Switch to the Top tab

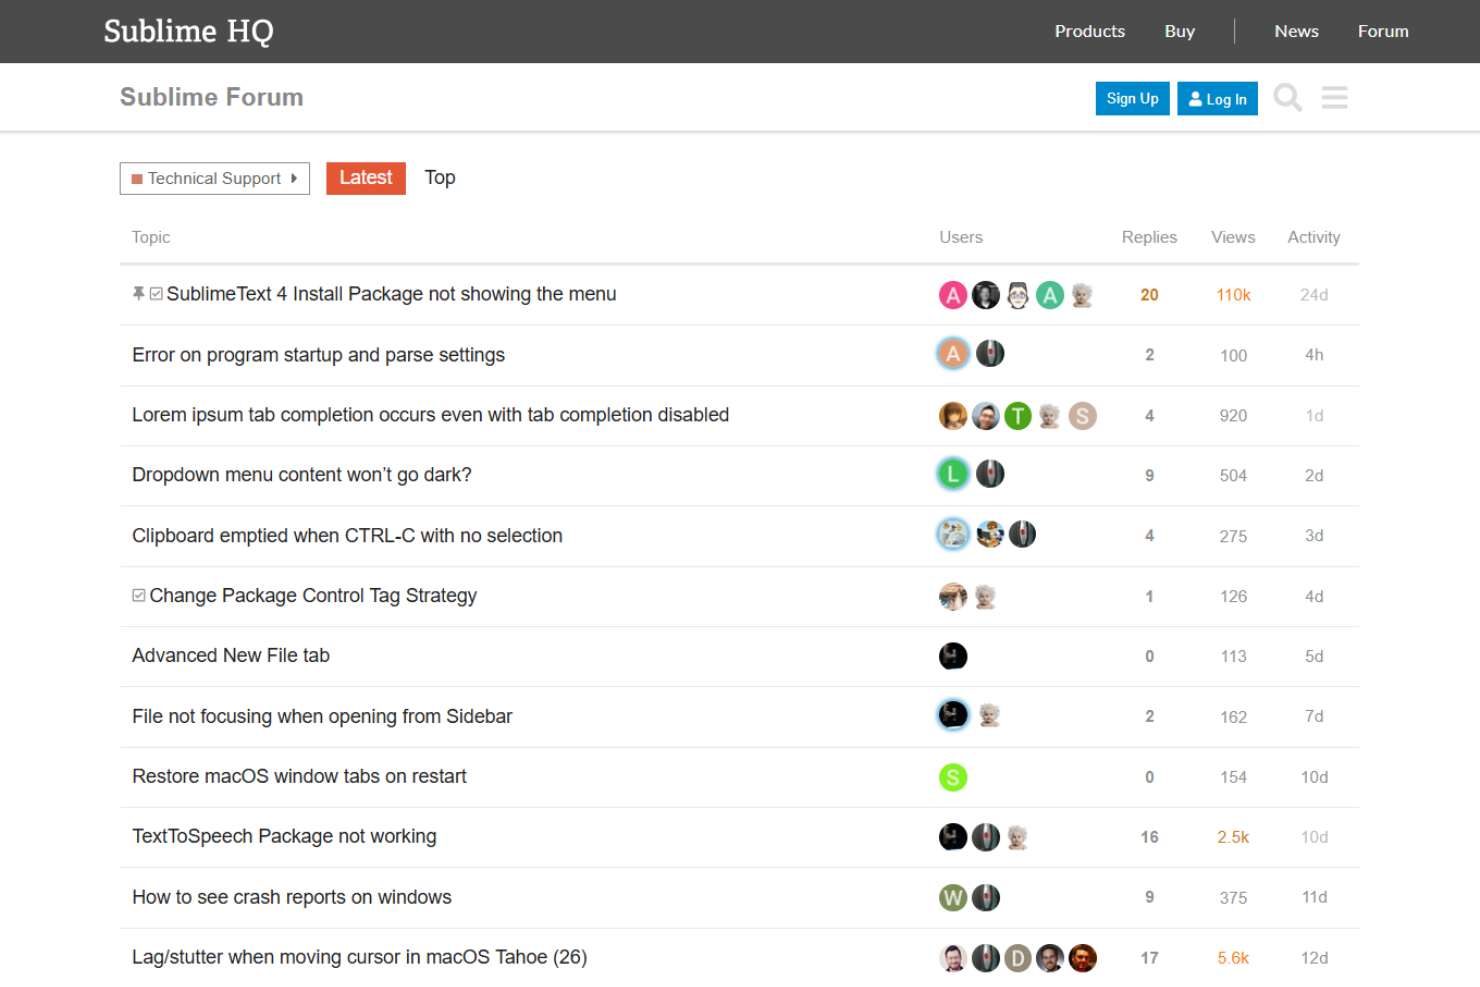[x=440, y=178]
